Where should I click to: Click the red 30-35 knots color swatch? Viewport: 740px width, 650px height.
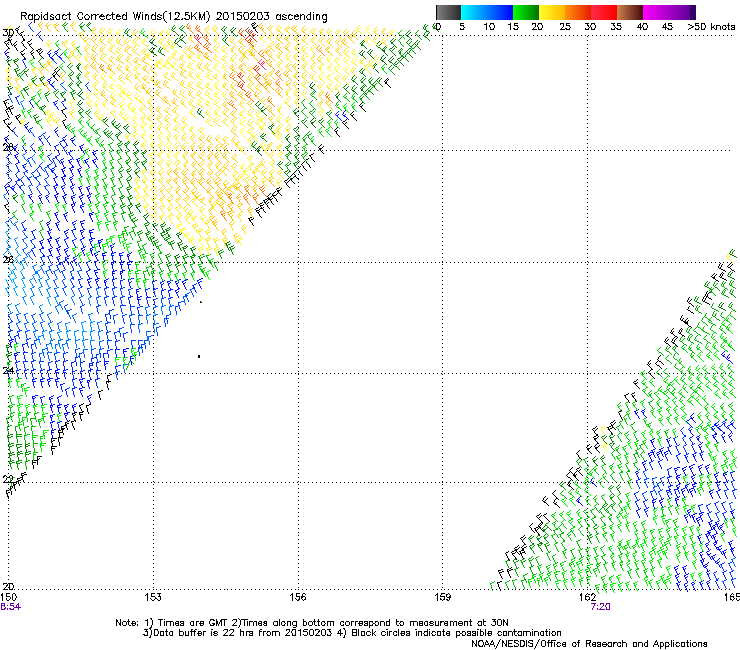[x=604, y=12]
